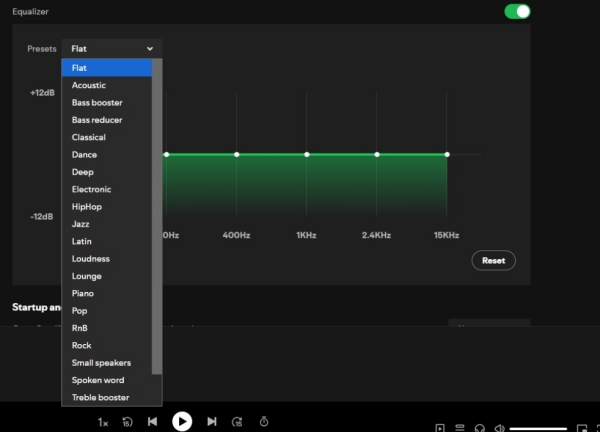Click the leftmost equalizer band handle
This screenshot has height=432, width=600.
click(x=166, y=155)
